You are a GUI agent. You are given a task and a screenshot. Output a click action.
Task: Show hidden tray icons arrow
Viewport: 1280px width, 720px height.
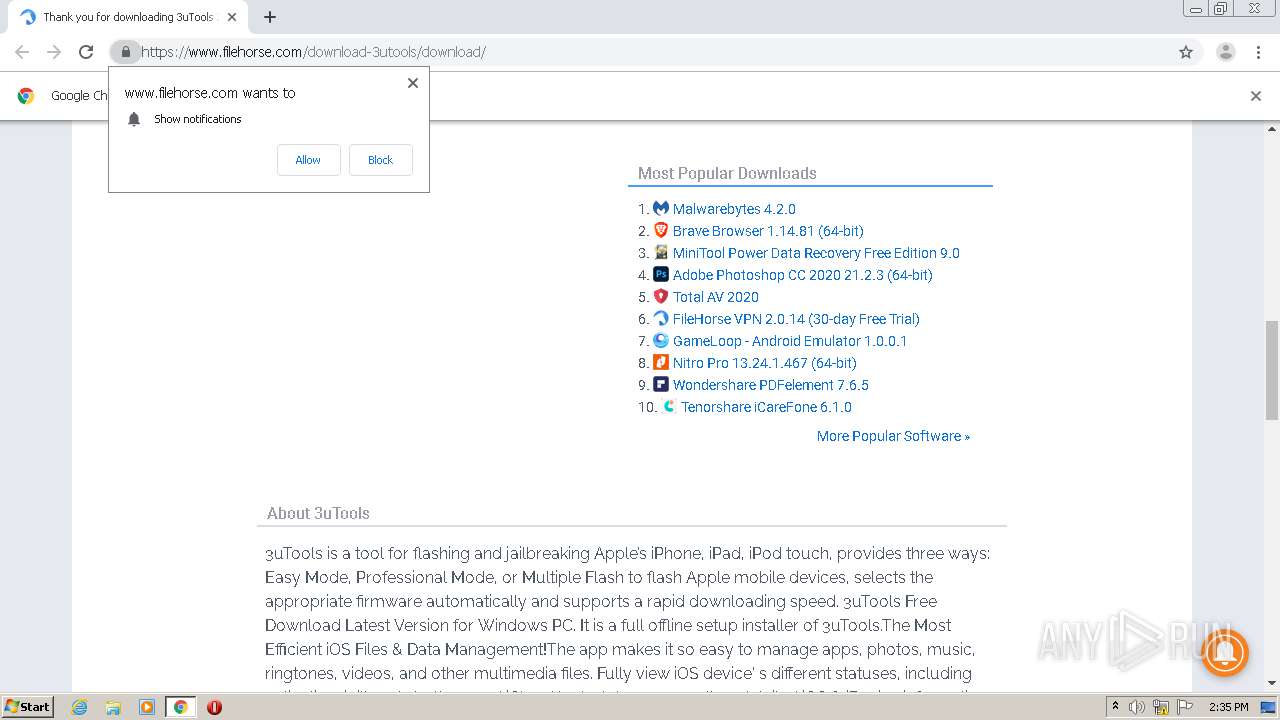(1116, 707)
